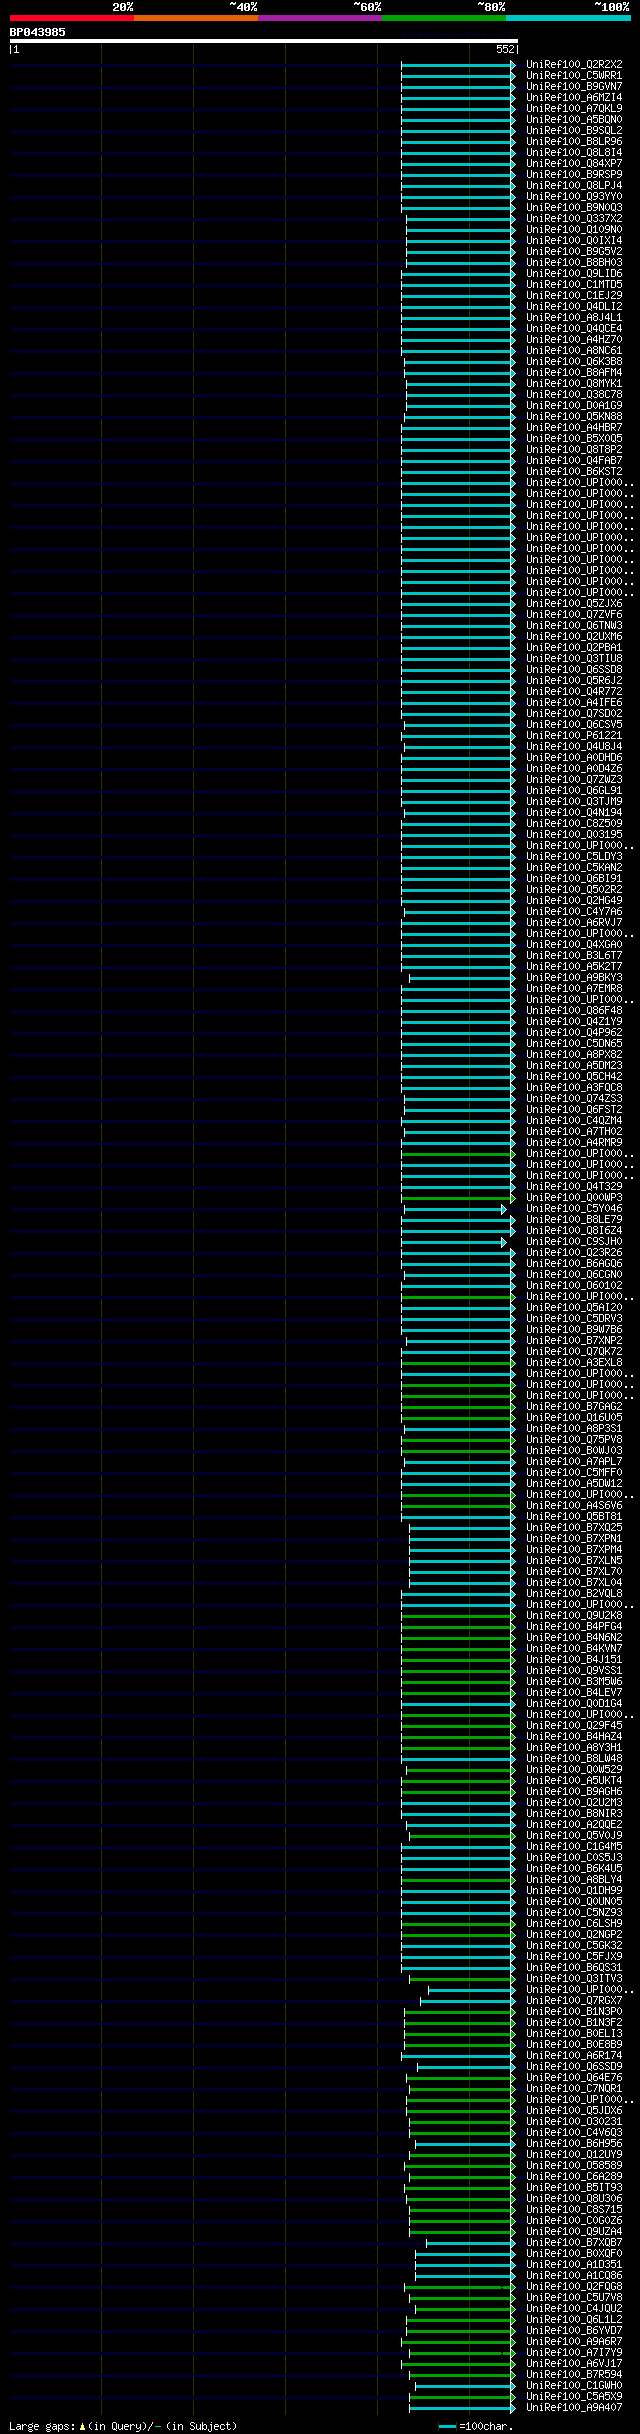Click hit label UniRef100_Q6SSD9

click(574, 2067)
